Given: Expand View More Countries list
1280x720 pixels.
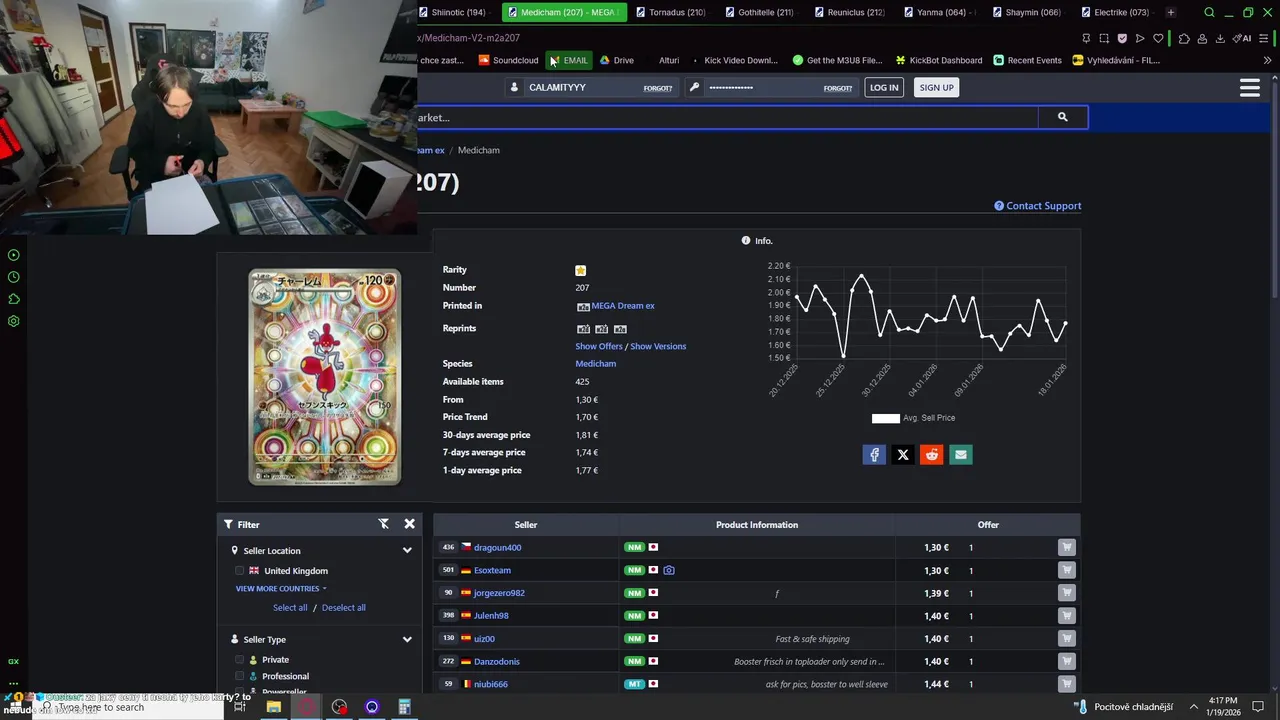Looking at the screenshot, I should [281, 589].
